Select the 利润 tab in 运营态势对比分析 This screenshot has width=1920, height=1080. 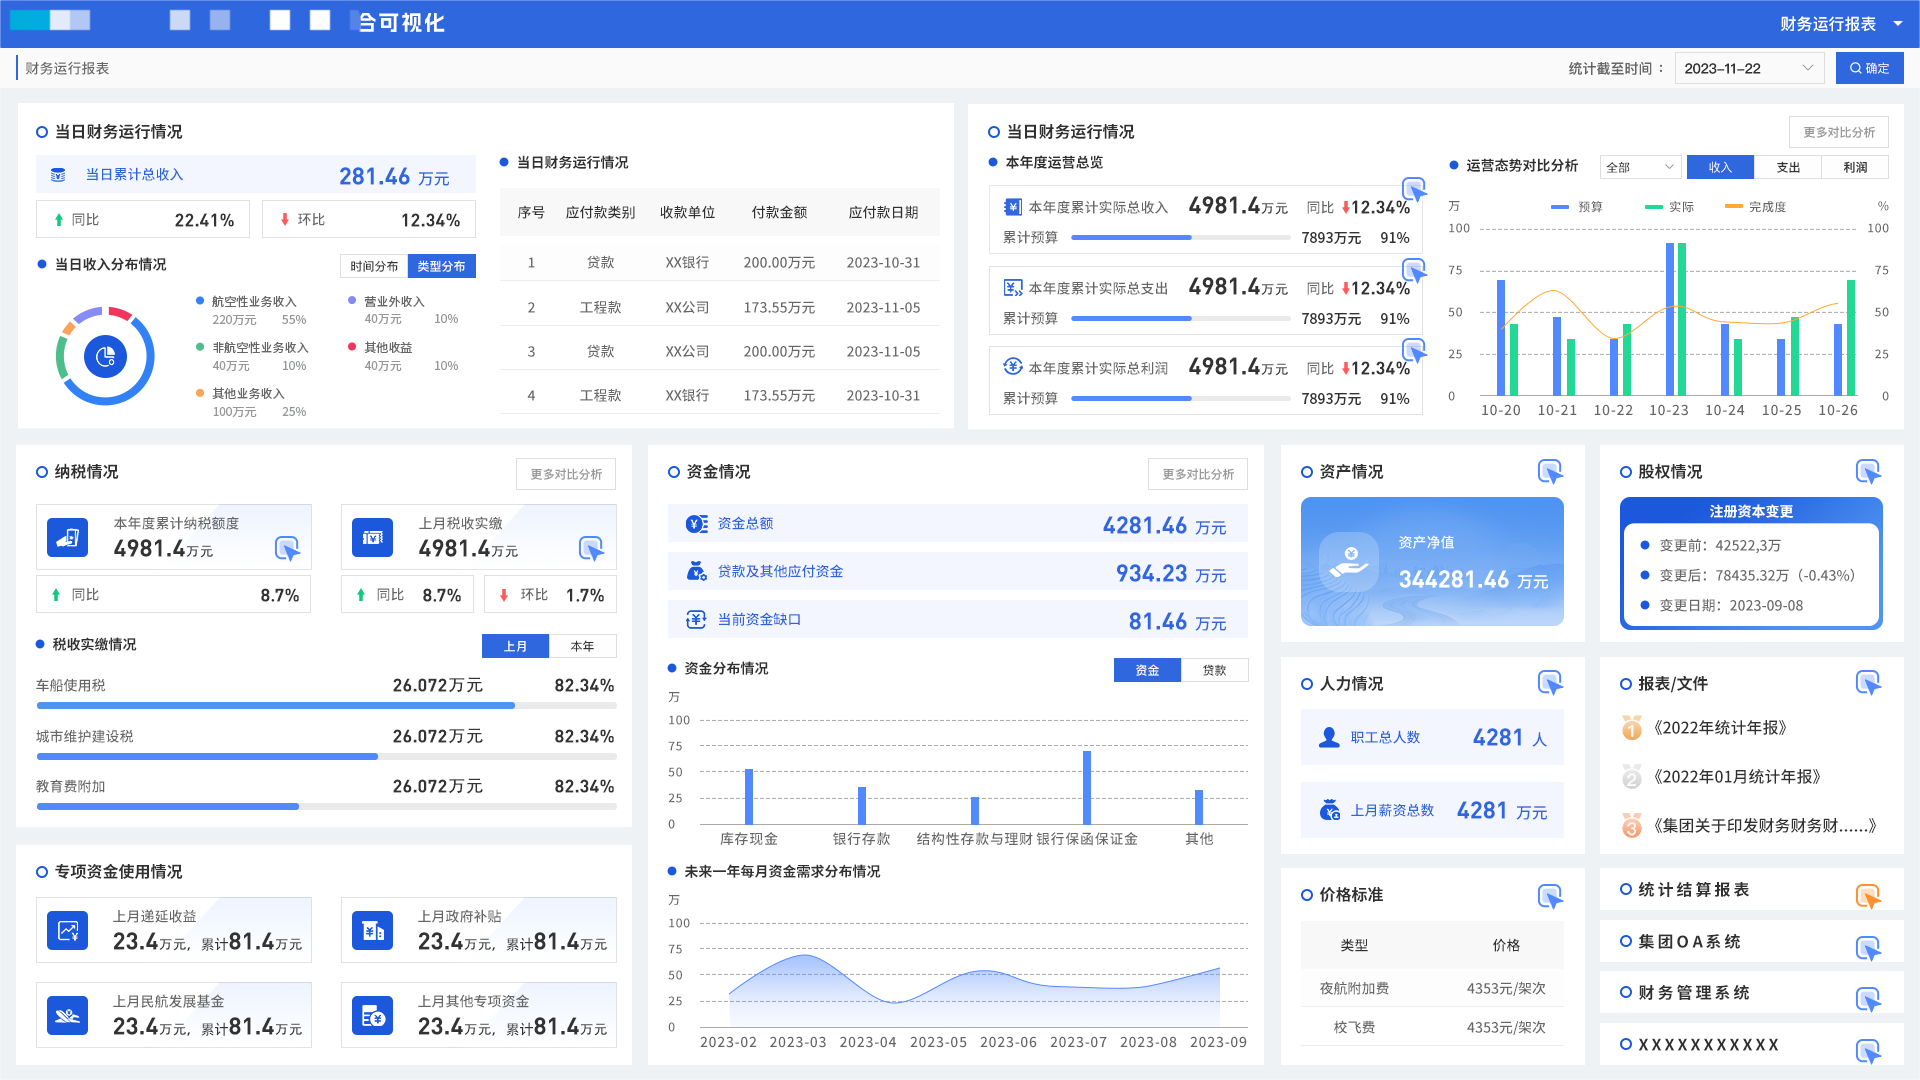click(x=1855, y=167)
